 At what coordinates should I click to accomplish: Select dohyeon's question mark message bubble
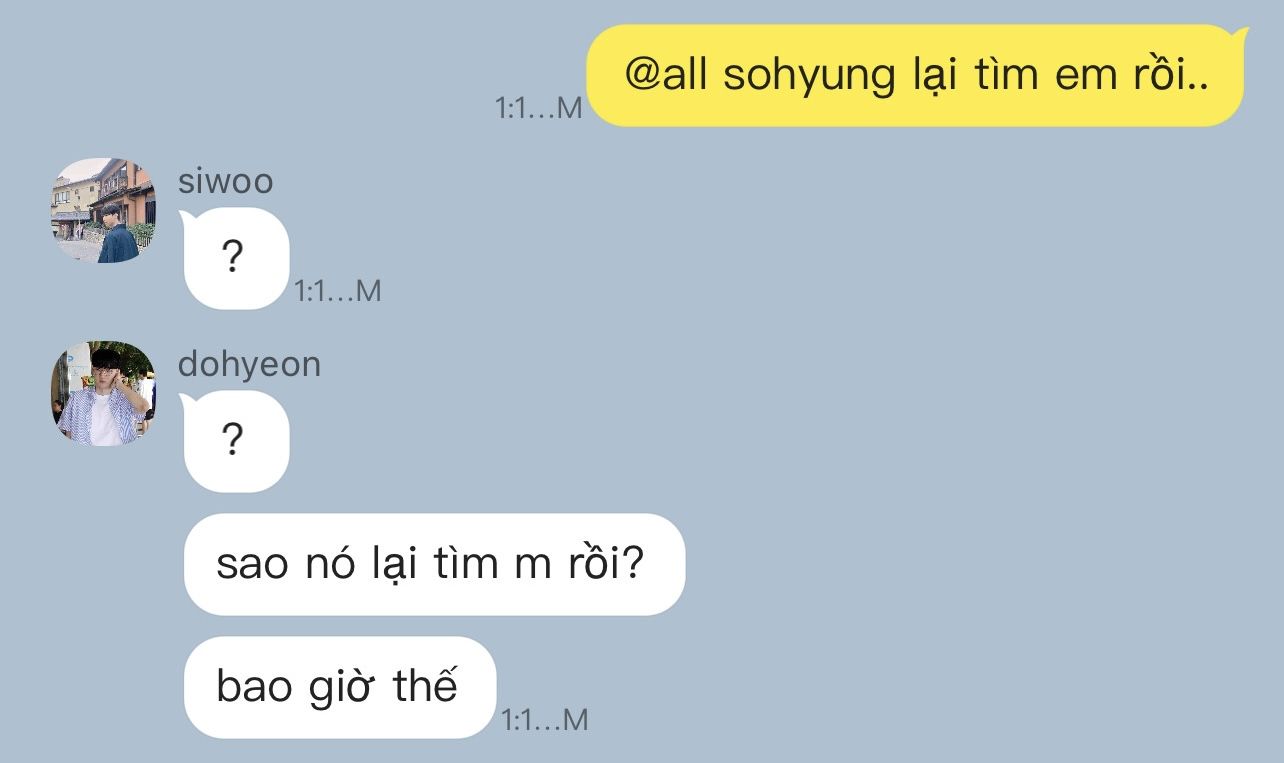click(235, 441)
